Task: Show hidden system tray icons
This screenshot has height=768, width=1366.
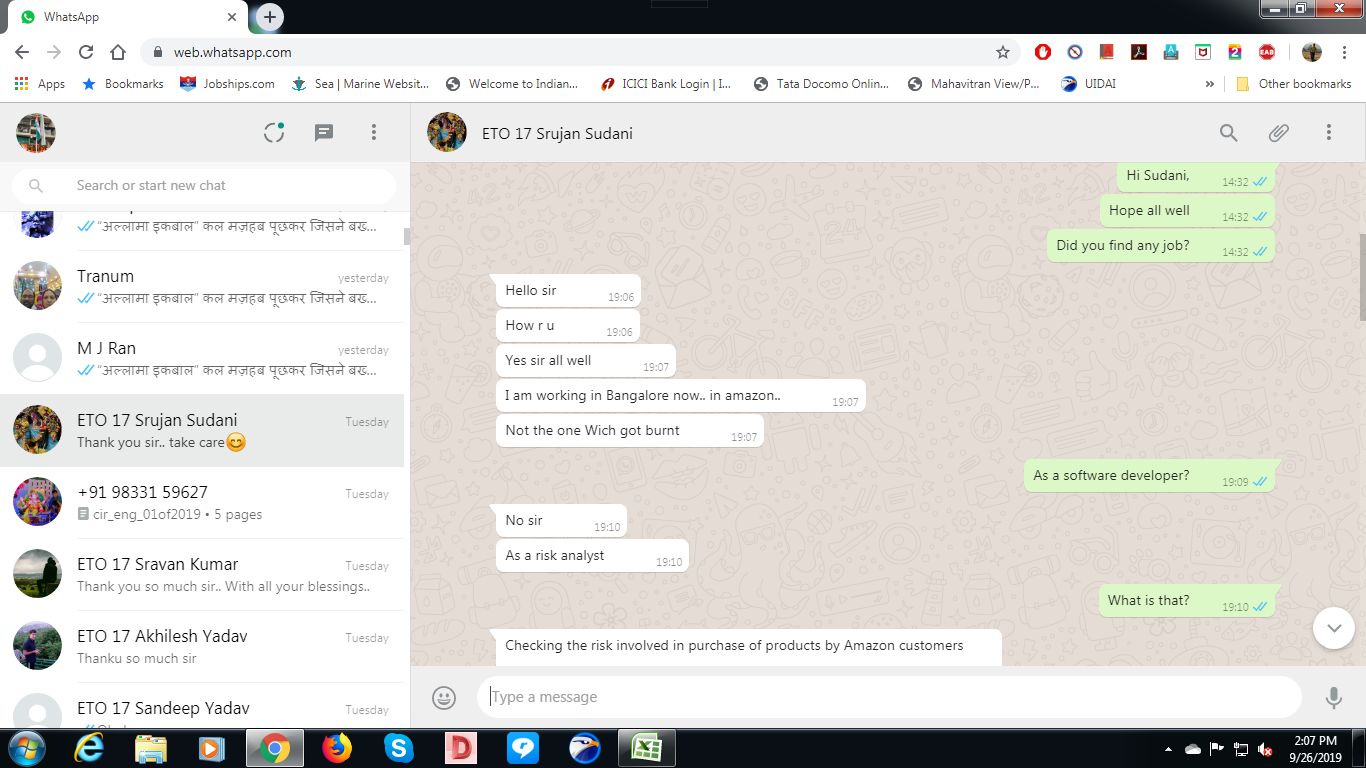Action: click(1169, 749)
